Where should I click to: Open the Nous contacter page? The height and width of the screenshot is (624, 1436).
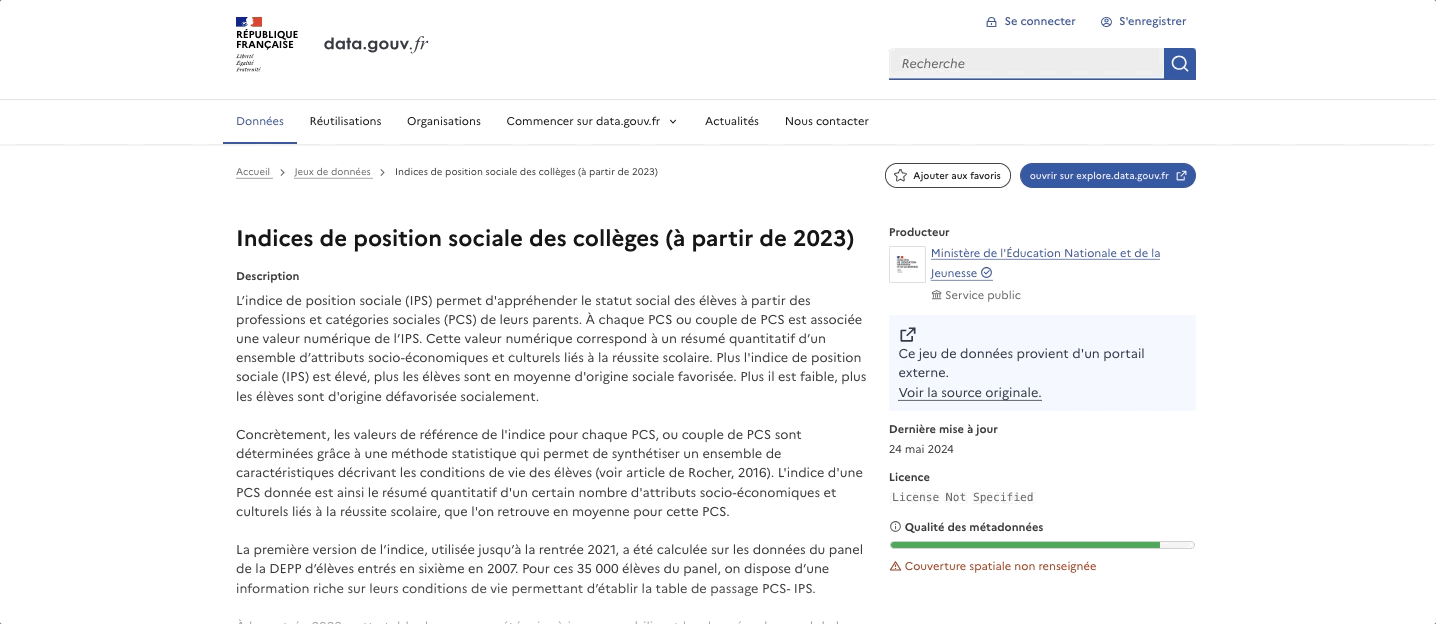826,121
